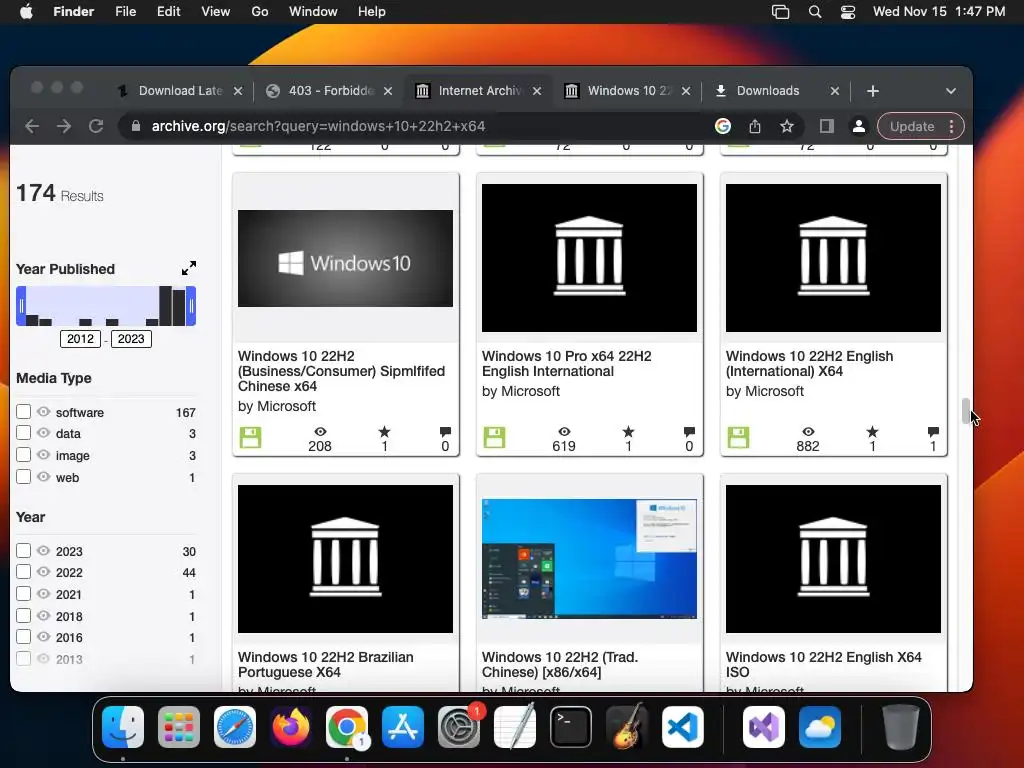Check the web media type checkbox
This screenshot has width=1024, height=768.
[24, 477]
